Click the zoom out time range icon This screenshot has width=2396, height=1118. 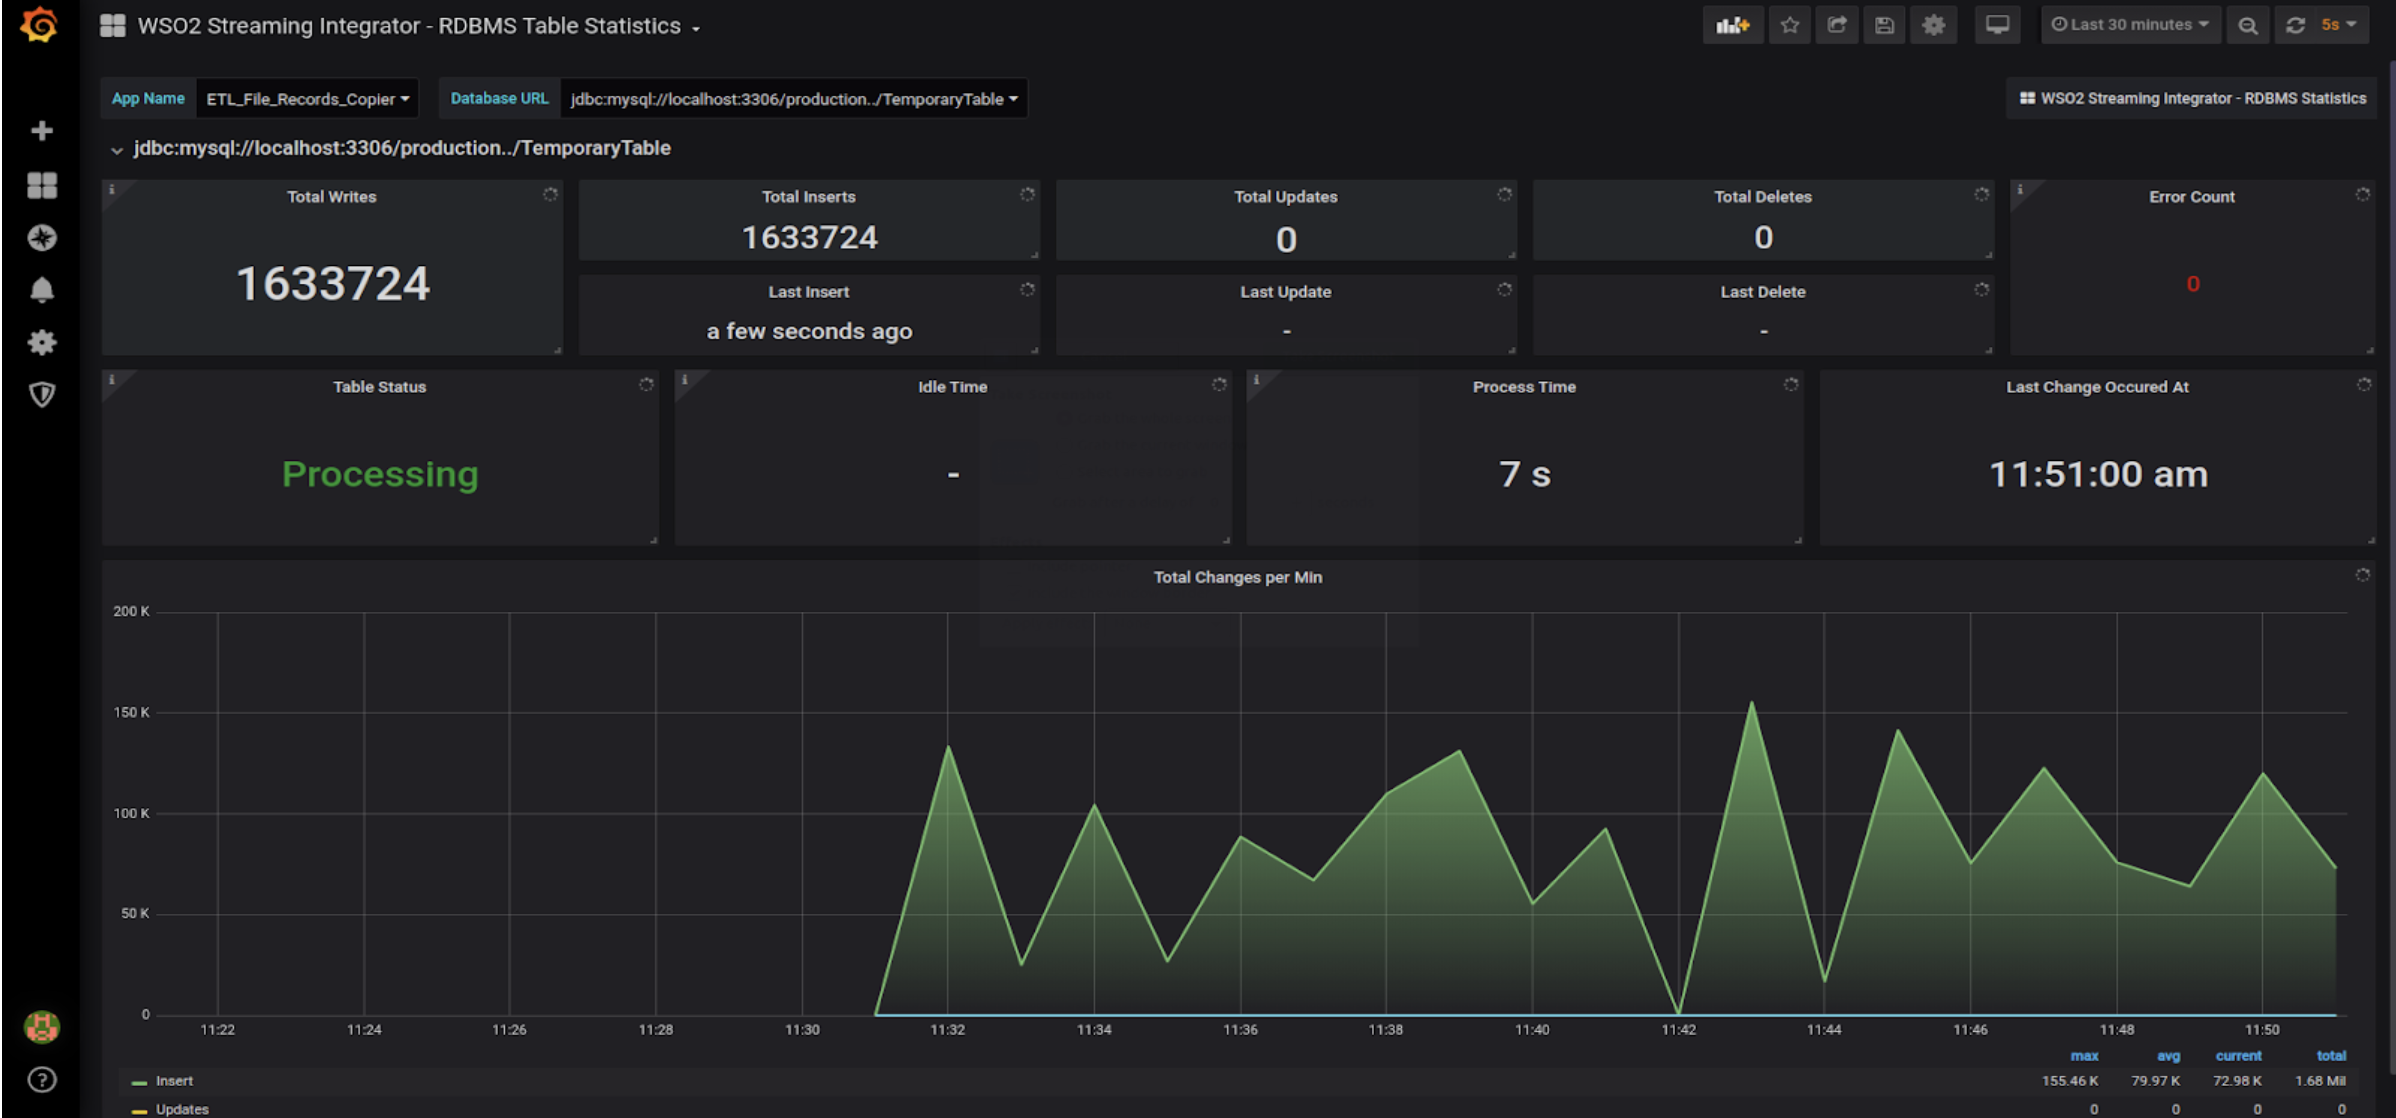(2248, 25)
